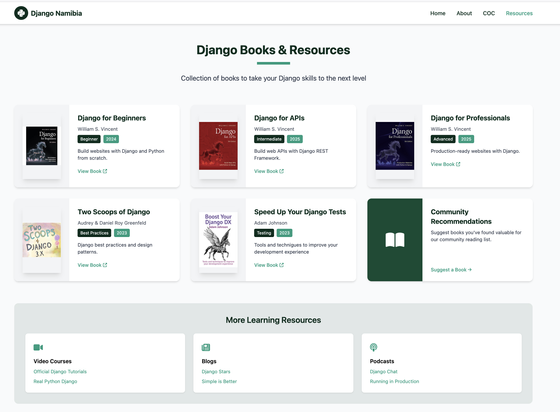Open the Django Chat podcast link

click(384, 372)
